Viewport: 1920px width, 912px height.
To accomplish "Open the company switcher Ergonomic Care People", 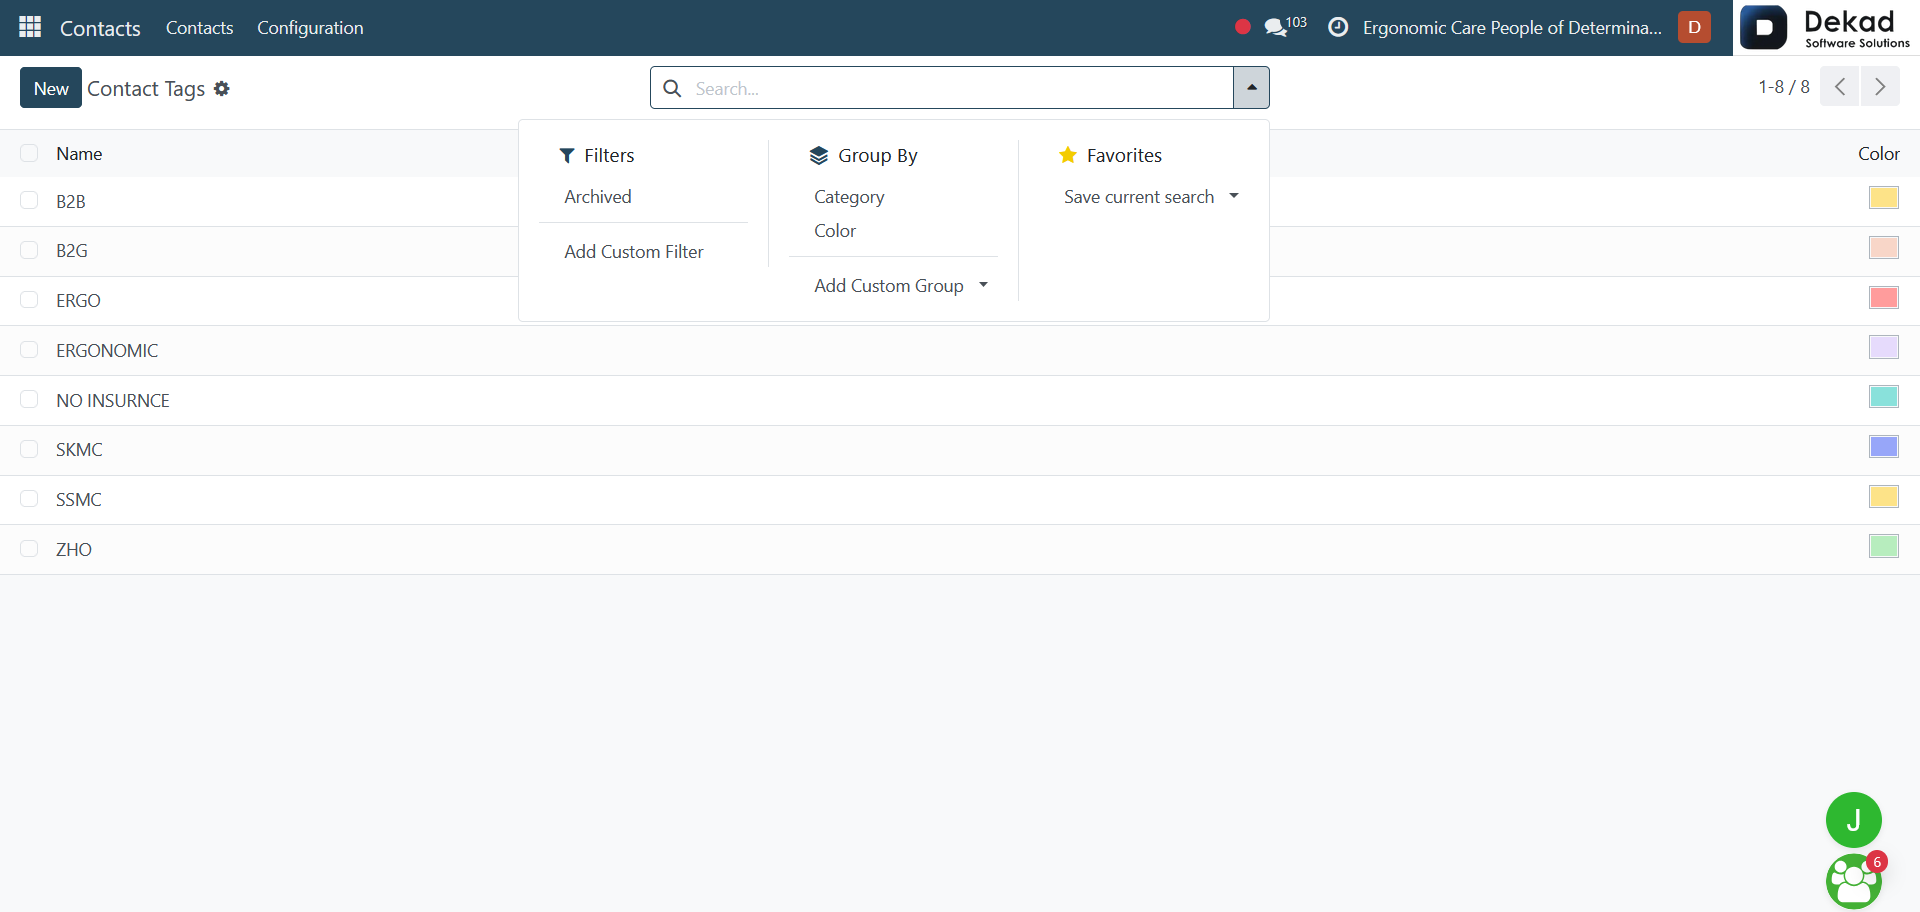I will (x=1512, y=28).
